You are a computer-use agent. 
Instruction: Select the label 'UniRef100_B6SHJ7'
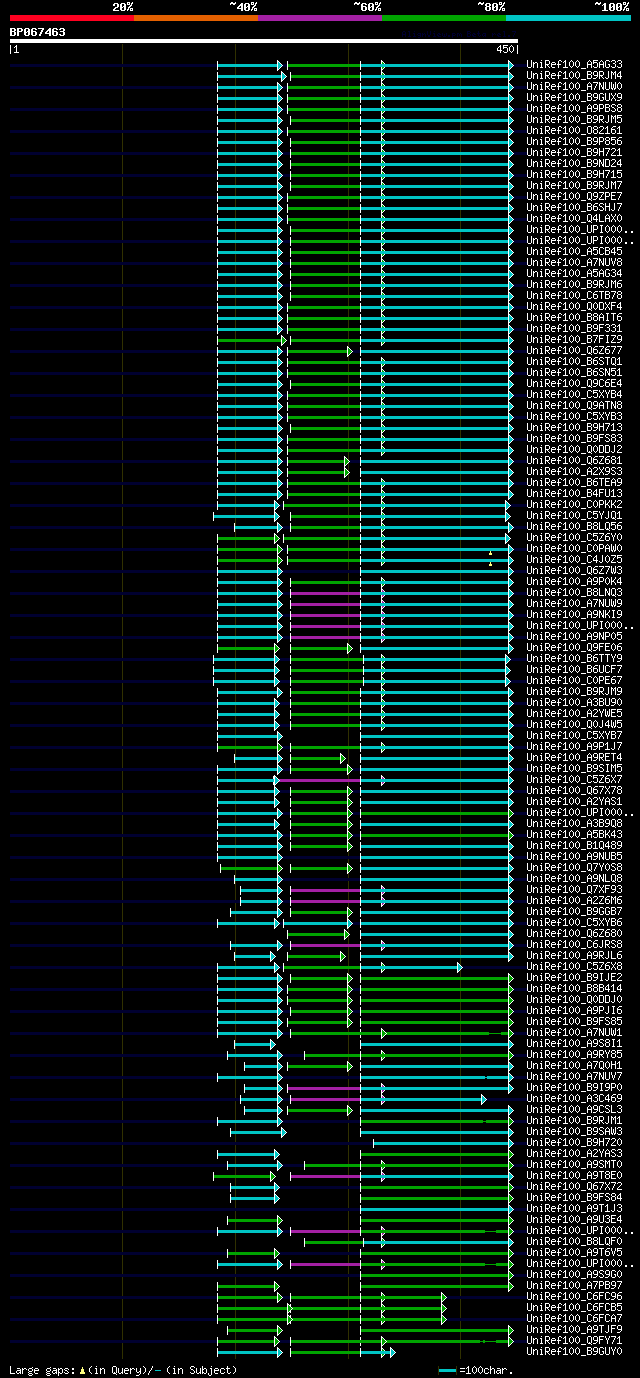point(574,207)
